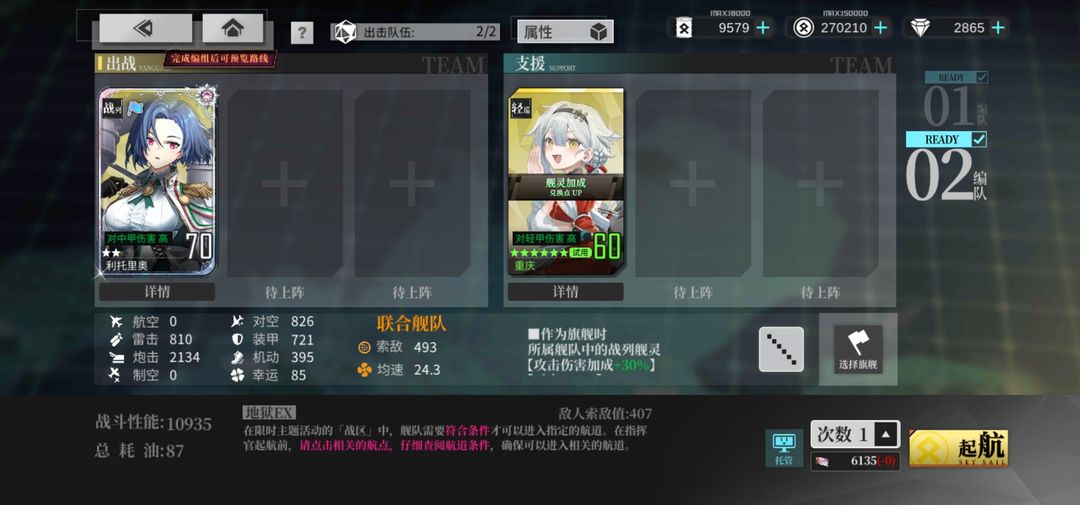This screenshot has width=1080, height=505.
Task: Open the 属性 attribute selector
Action: (x=565, y=32)
